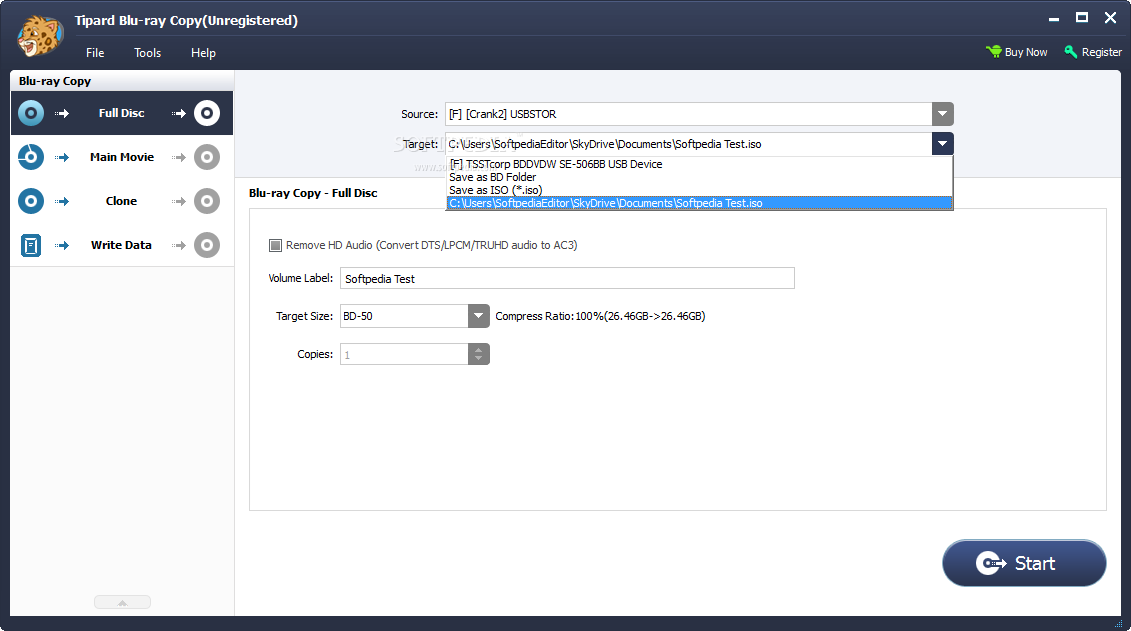Click the target disc icon in Full Disc row

tap(207, 113)
